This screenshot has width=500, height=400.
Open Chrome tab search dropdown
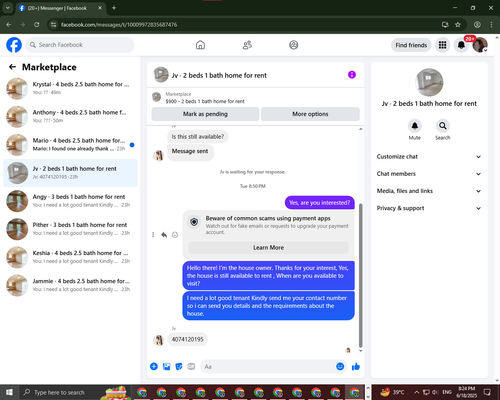(7, 8)
